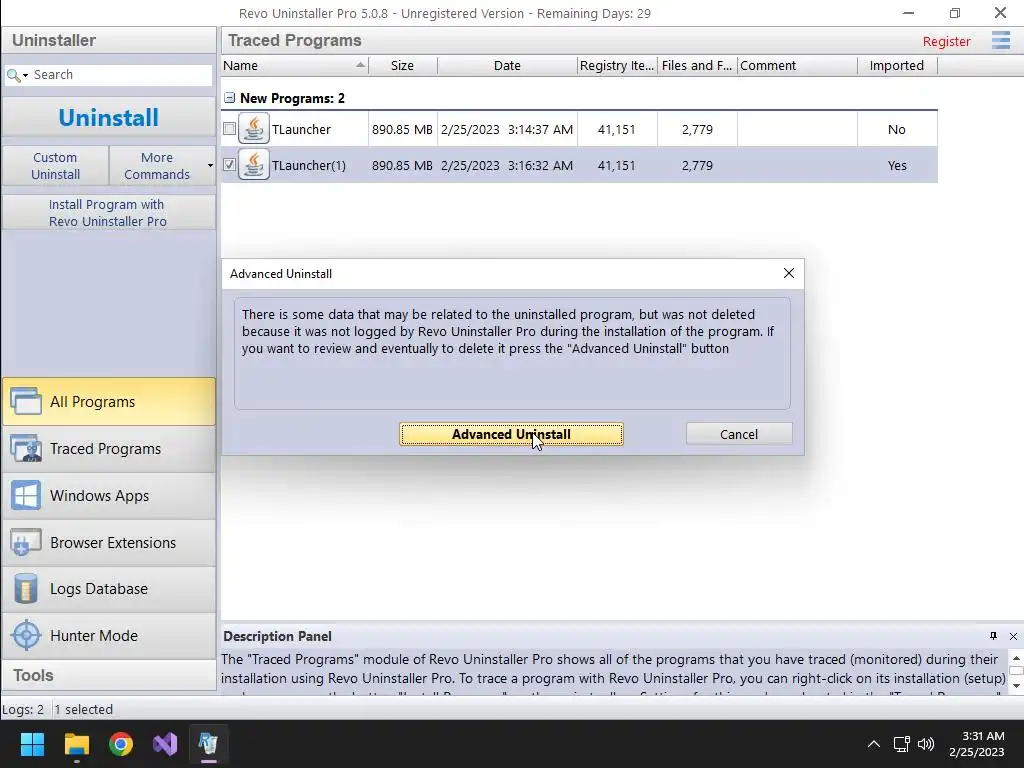
Task: Click the Description Panel scroll up arrow
Action: pyautogui.click(x=1016, y=658)
